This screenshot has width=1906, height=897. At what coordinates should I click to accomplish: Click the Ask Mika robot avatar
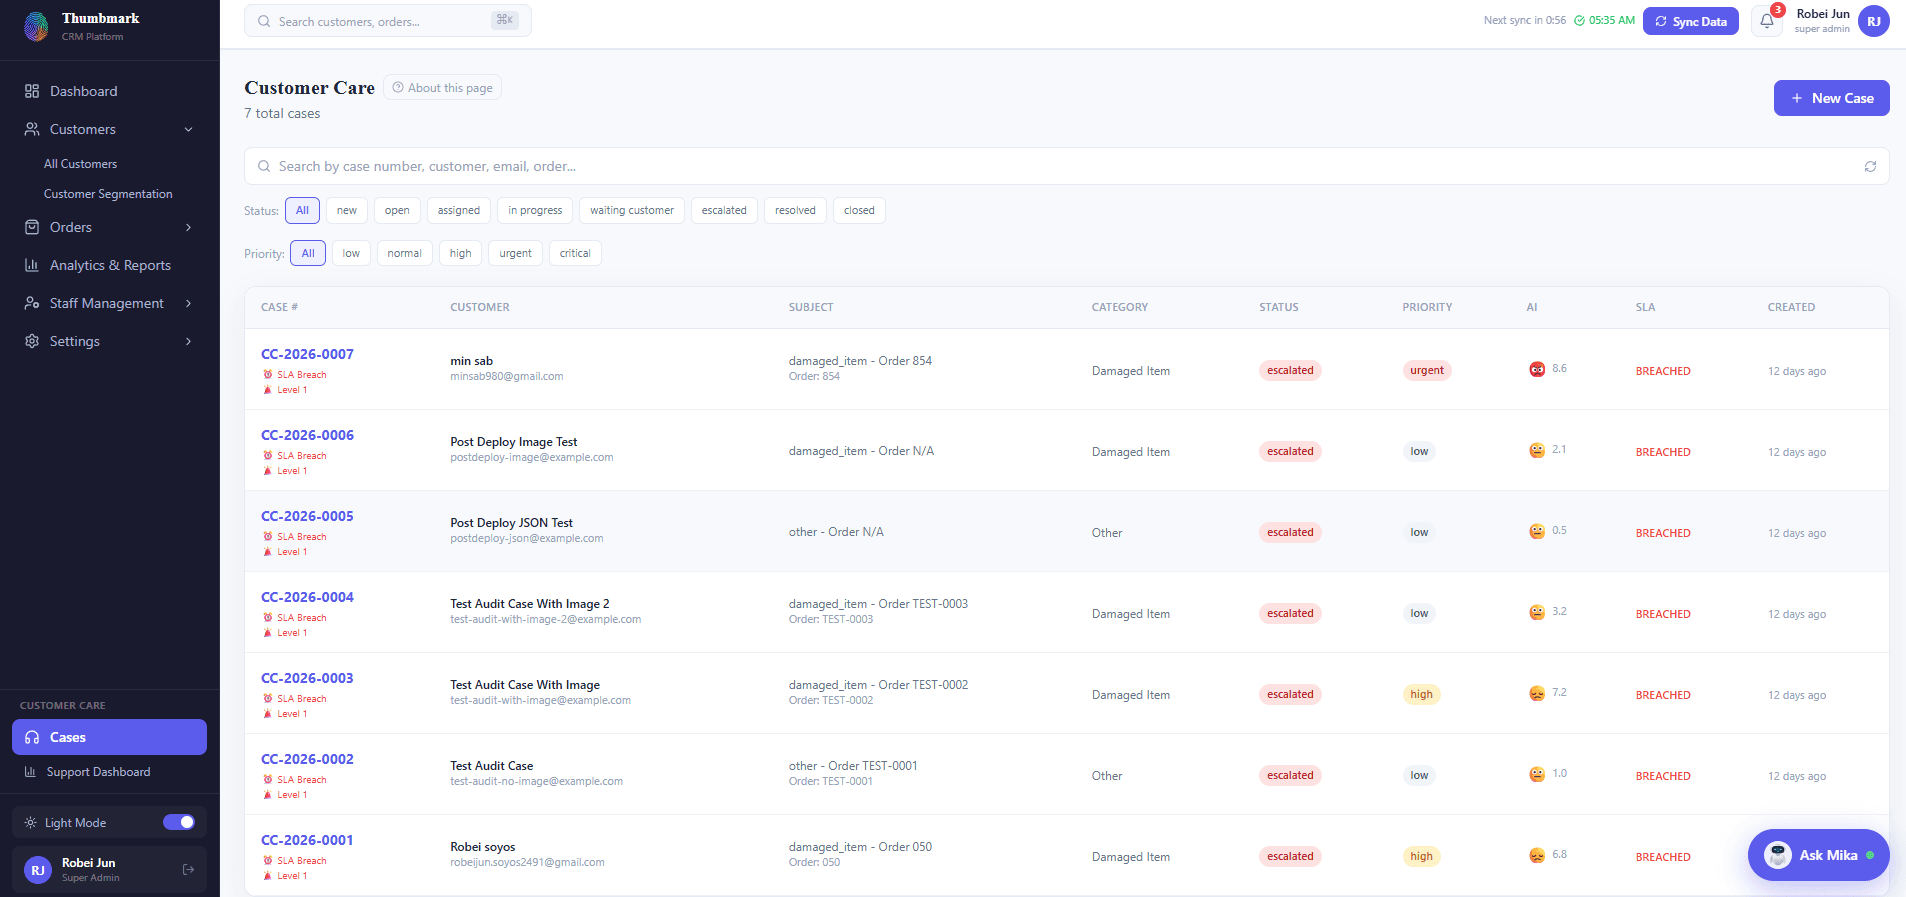[x=1777, y=855]
